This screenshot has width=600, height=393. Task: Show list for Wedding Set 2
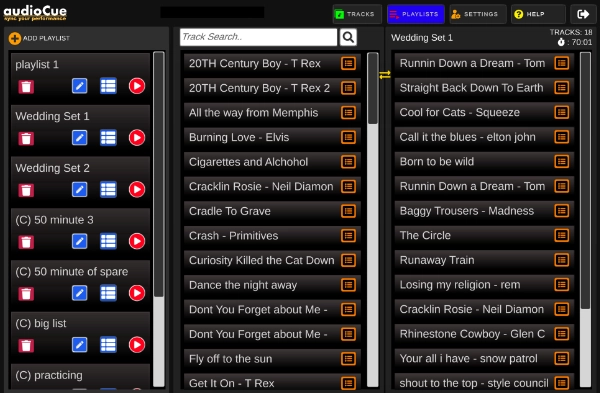108,189
